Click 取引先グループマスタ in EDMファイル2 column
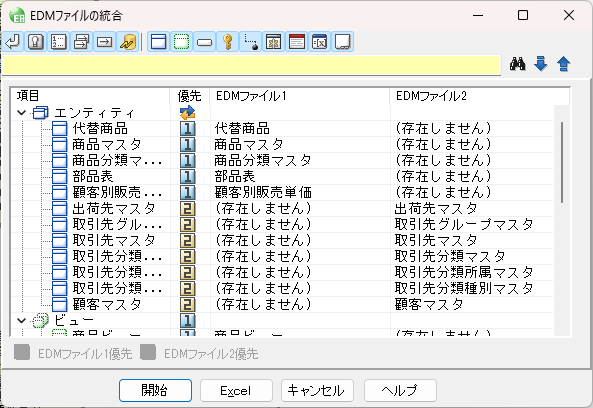The image size is (593, 408). [x=464, y=225]
